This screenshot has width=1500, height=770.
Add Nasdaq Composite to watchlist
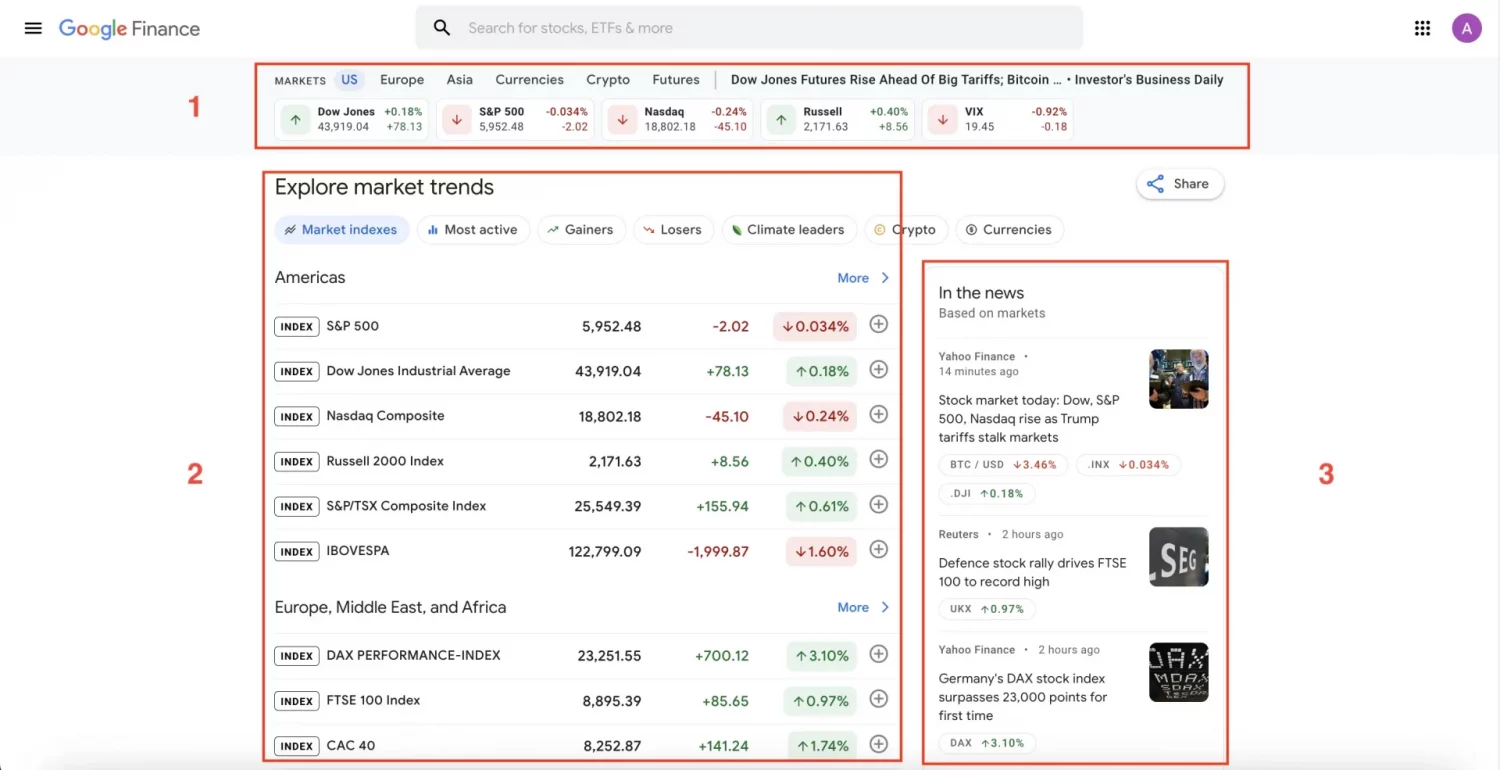pyautogui.click(x=878, y=414)
